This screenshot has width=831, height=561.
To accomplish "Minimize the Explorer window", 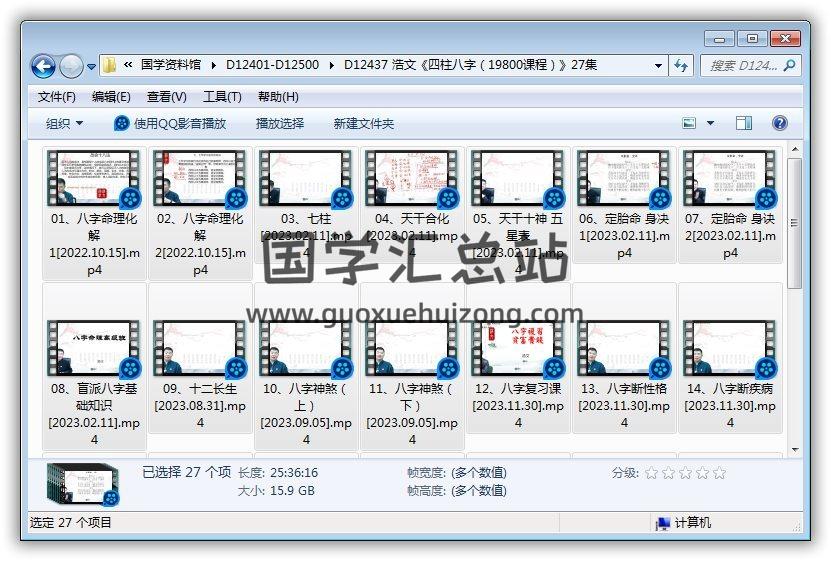I will 719,39.
